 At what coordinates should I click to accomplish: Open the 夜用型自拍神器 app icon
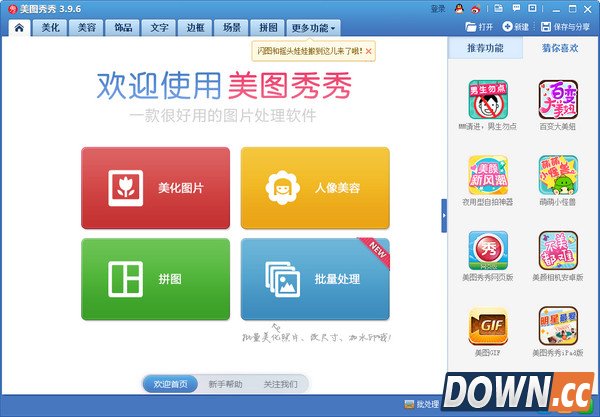click(x=487, y=175)
